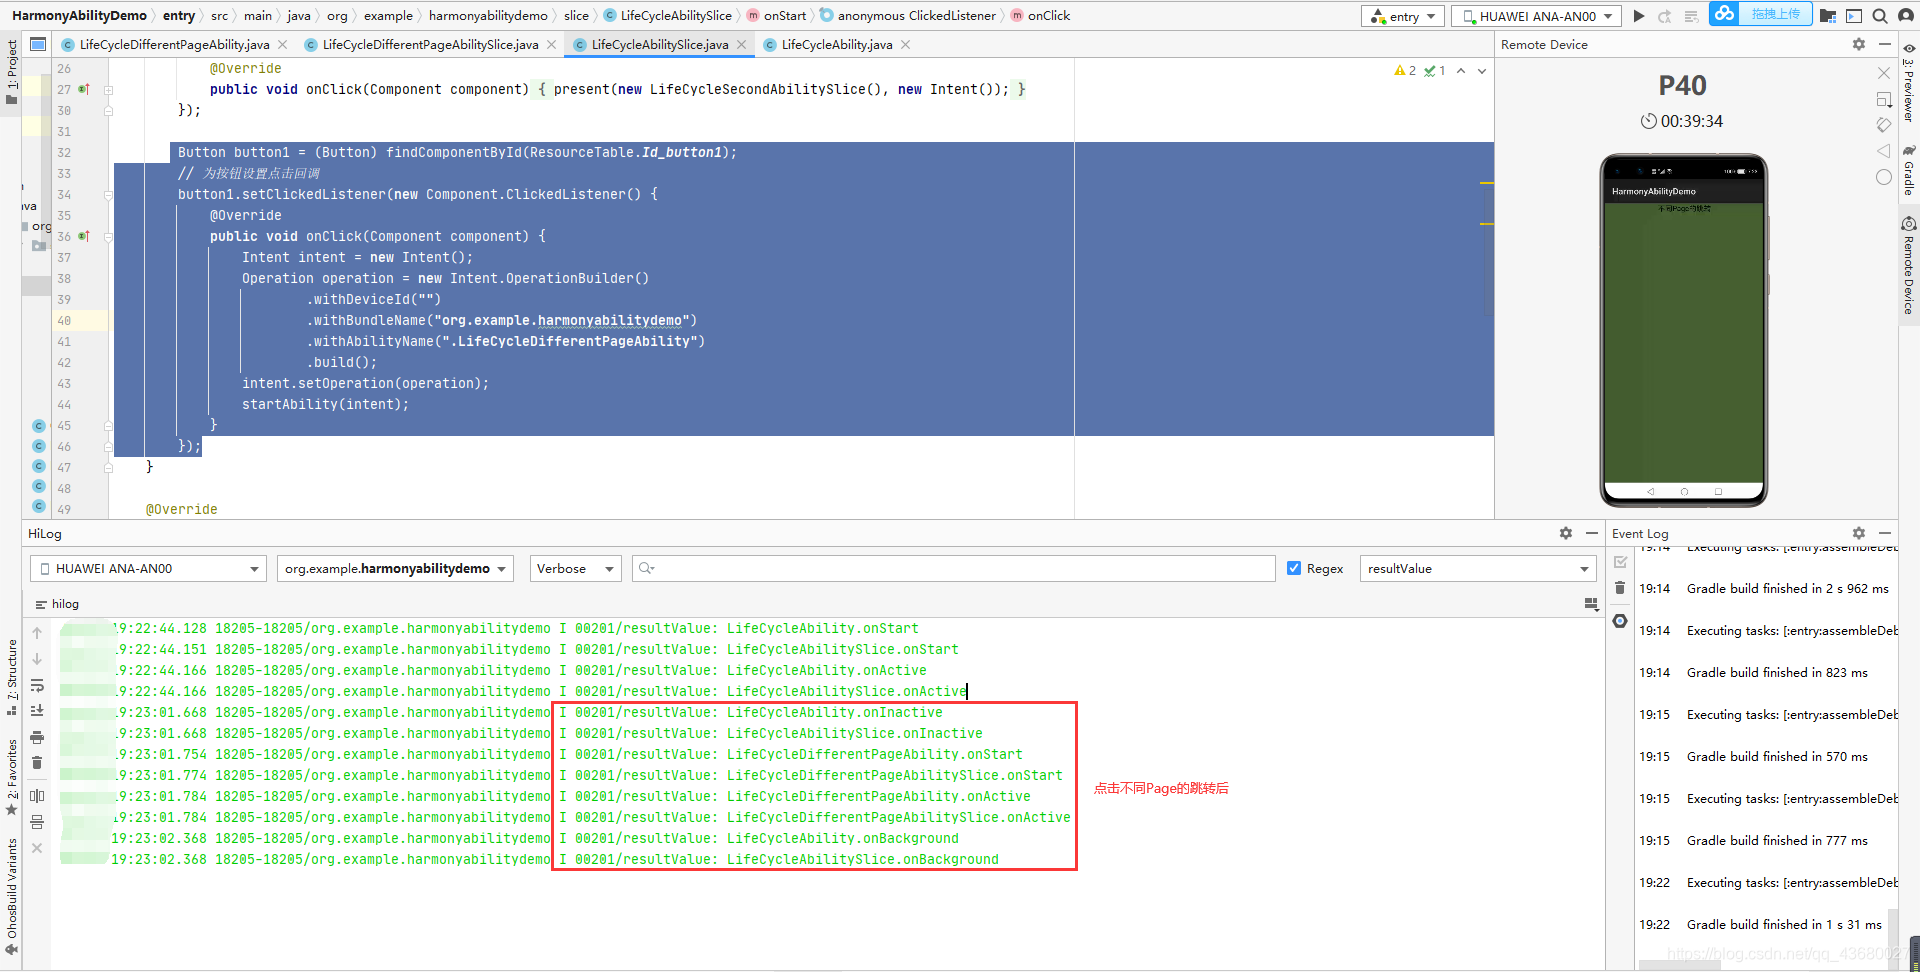This screenshot has width=1920, height=972.
Task: Open the HiLog device selector dropdown
Action: click(148, 568)
